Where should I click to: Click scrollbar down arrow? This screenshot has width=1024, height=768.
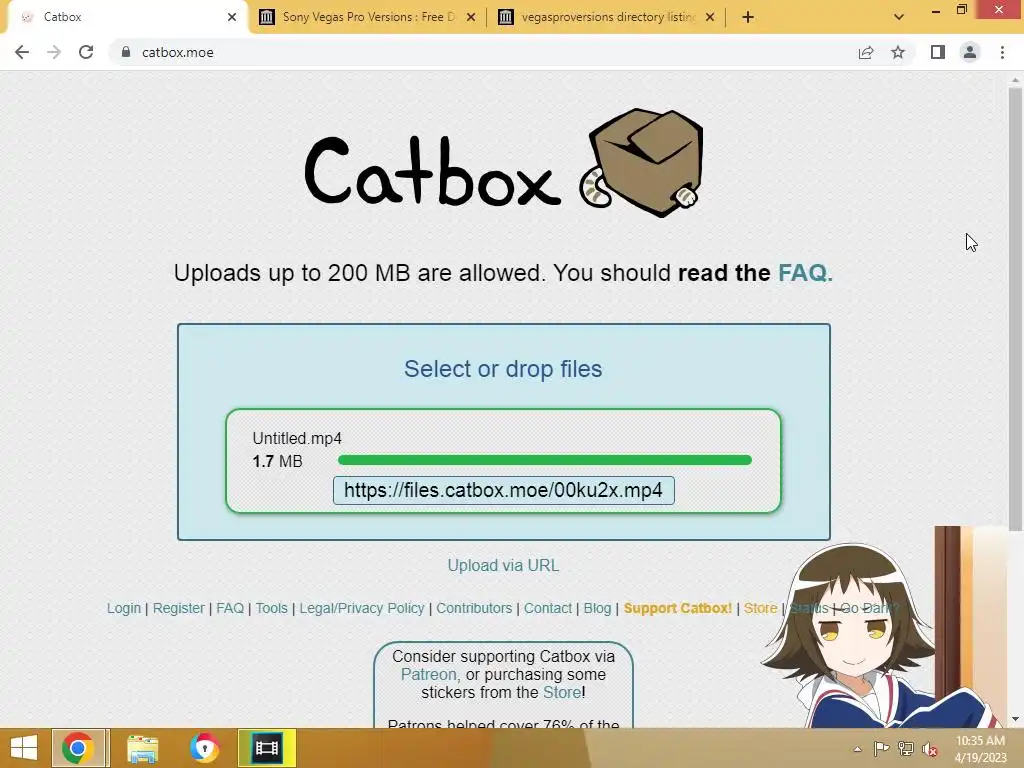(1015, 719)
